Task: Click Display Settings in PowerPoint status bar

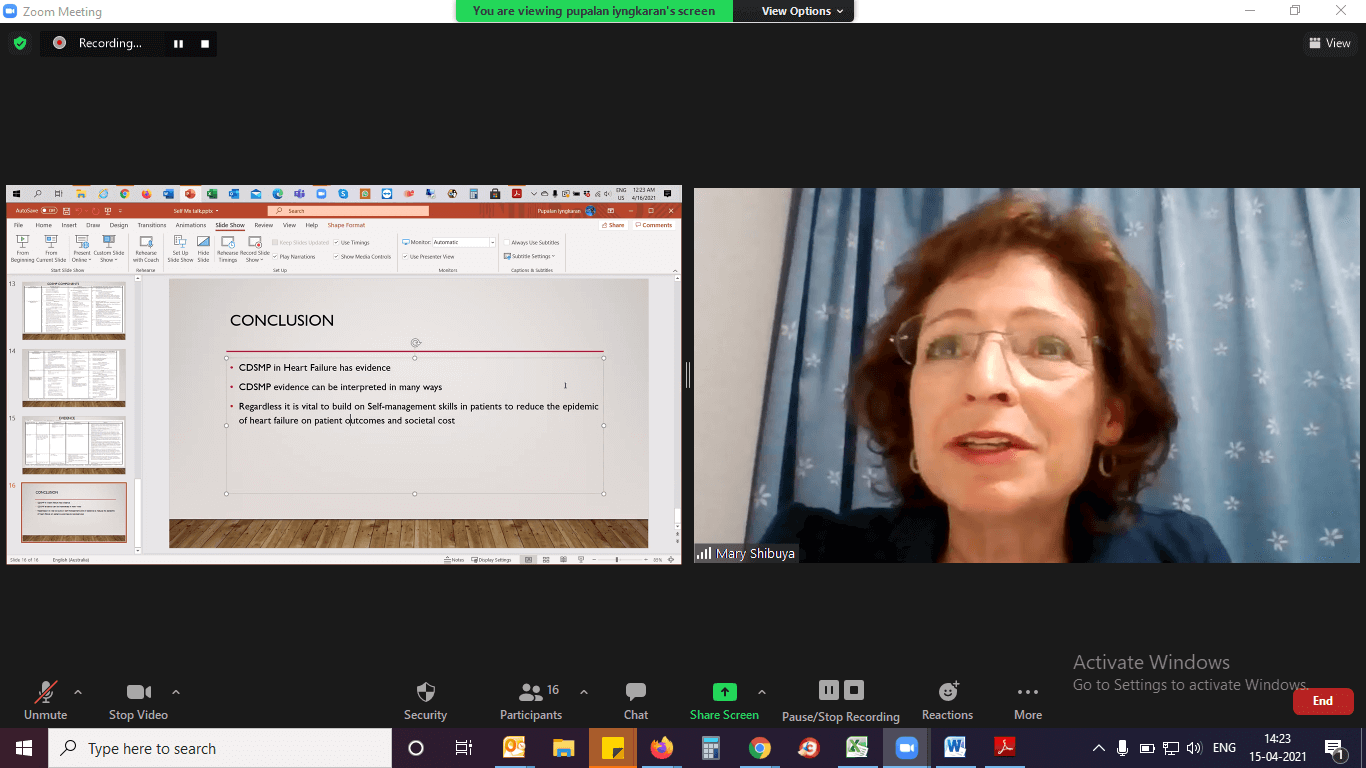Action: tap(491, 560)
